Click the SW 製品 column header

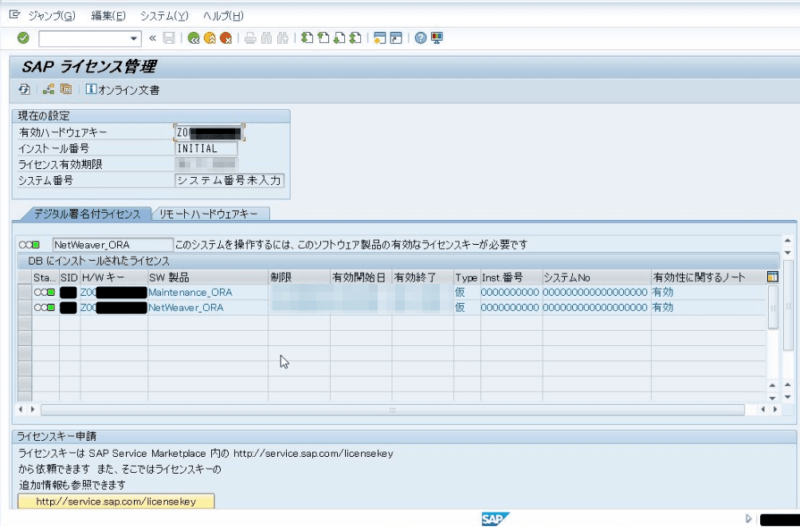208,277
